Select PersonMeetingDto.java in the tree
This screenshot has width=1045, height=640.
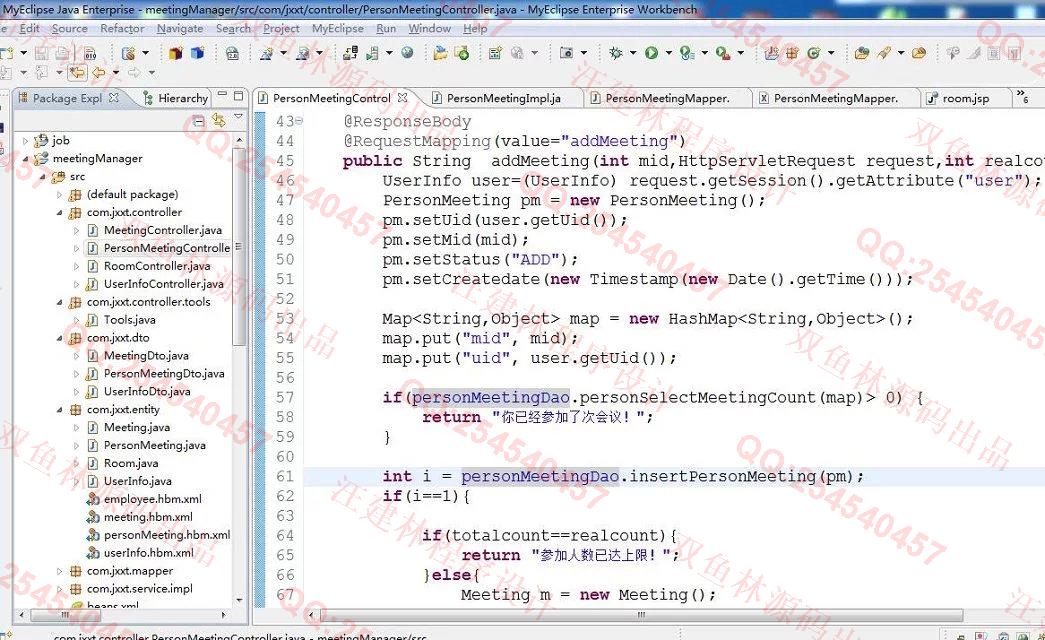[x=164, y=374]
